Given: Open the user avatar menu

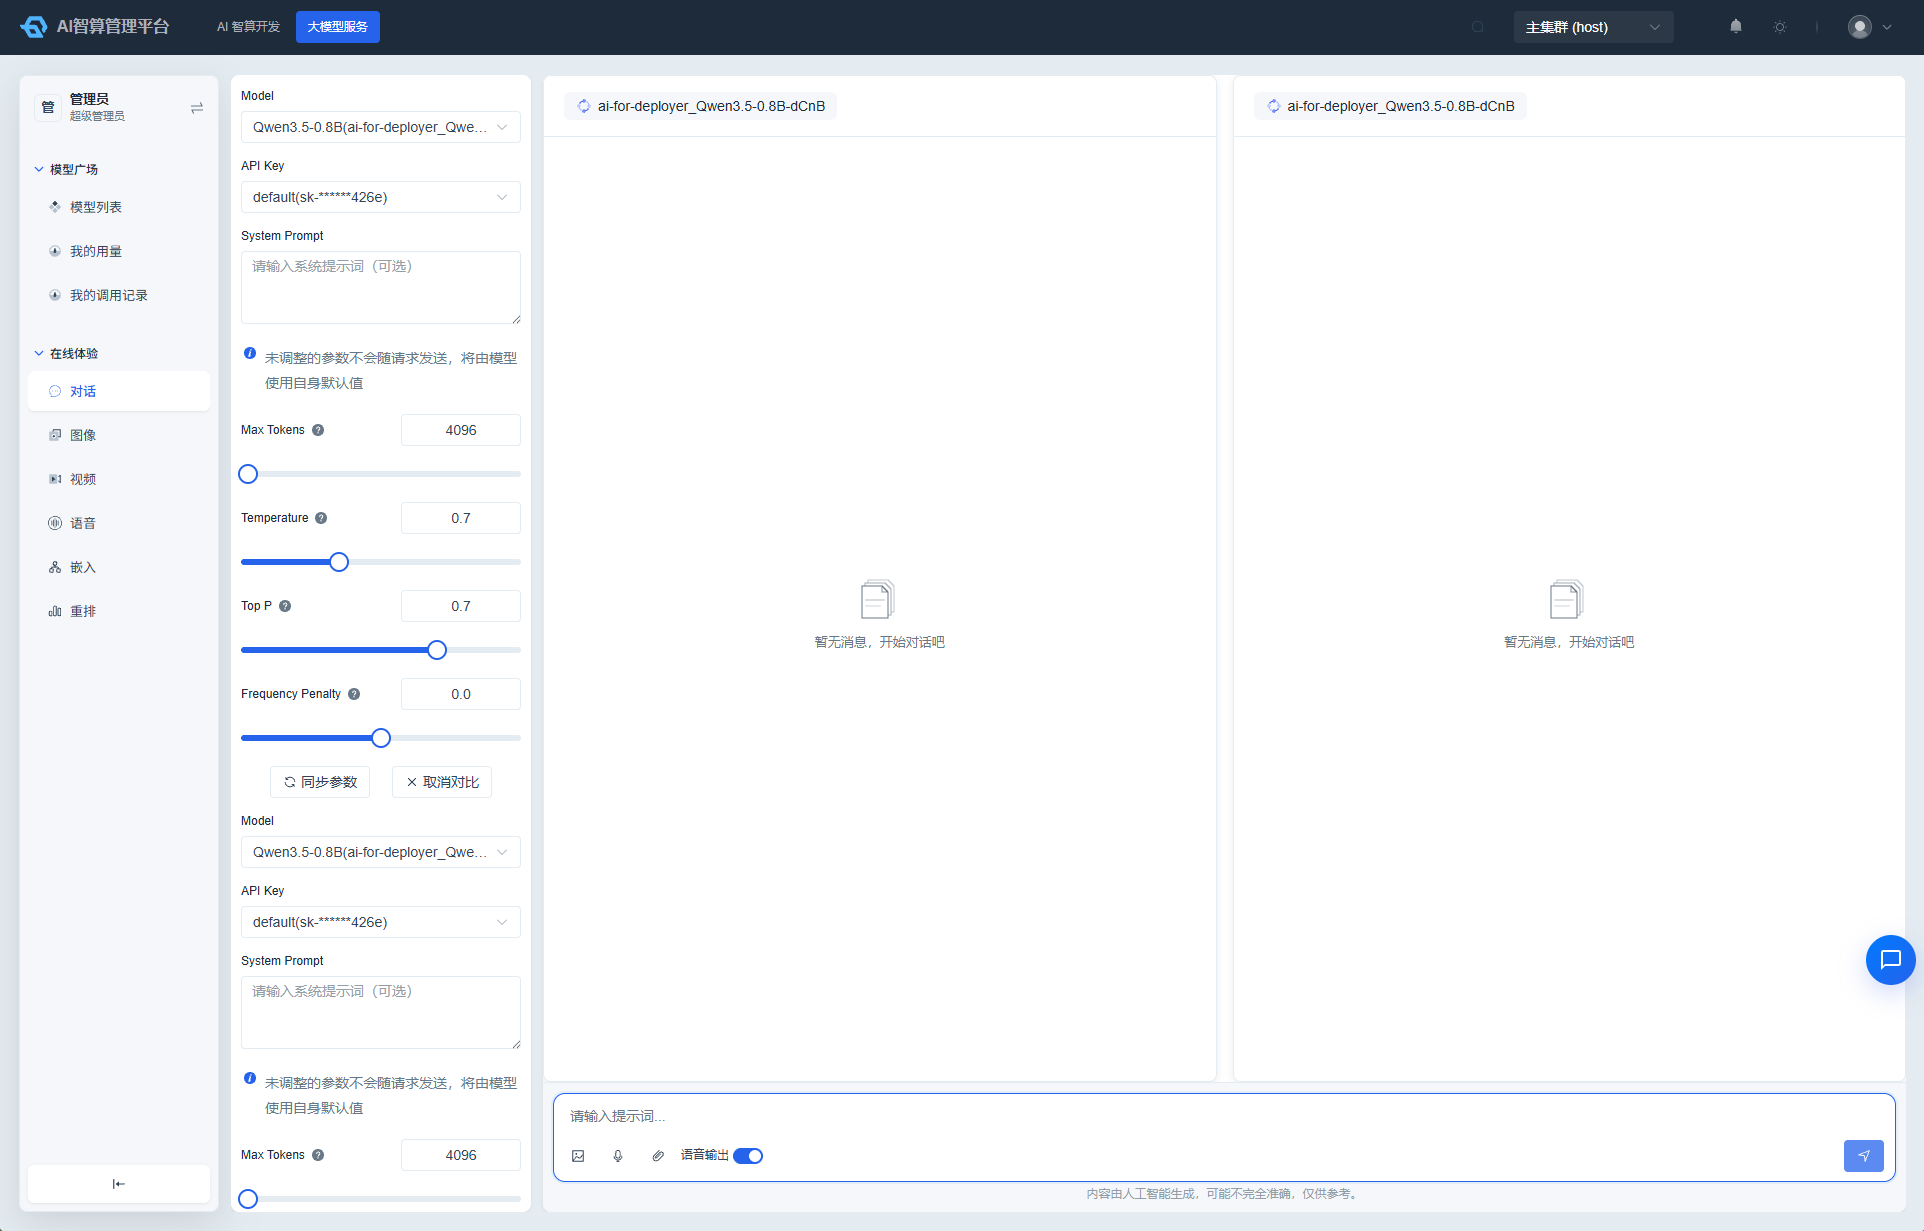Looking at the screenshot, I should pyautogui.click(x=1870, y=27).
